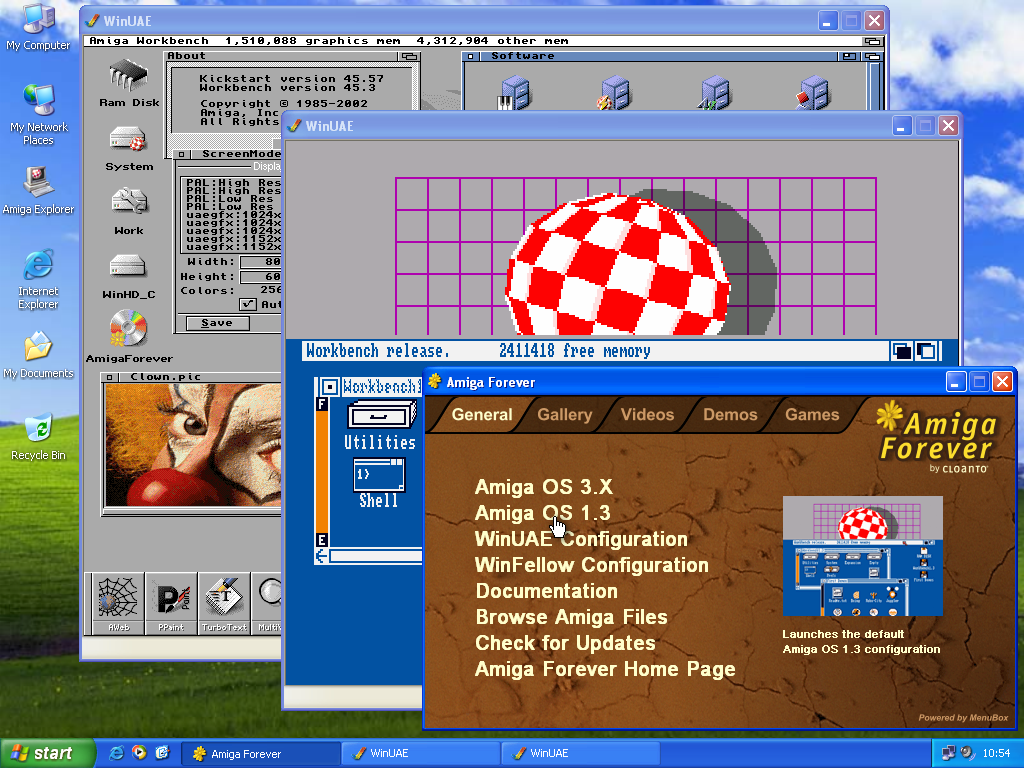Click the second WinUAE taskbar button

click(580, 753)
